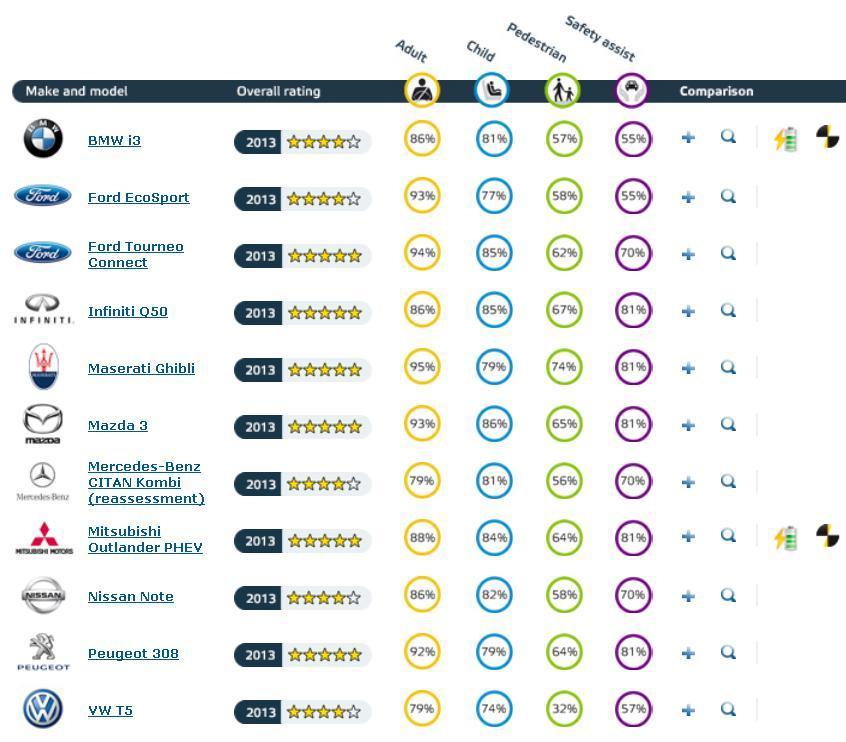
Task: Open Mercedes-Benz CITAN Kombi reassessment link
Action: (x=146, y=482)
